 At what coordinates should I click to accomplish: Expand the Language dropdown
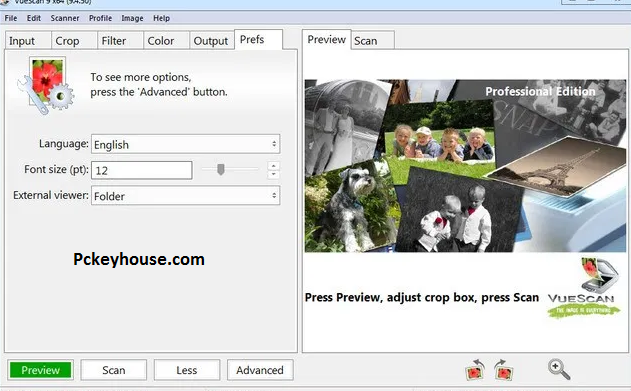186,144
